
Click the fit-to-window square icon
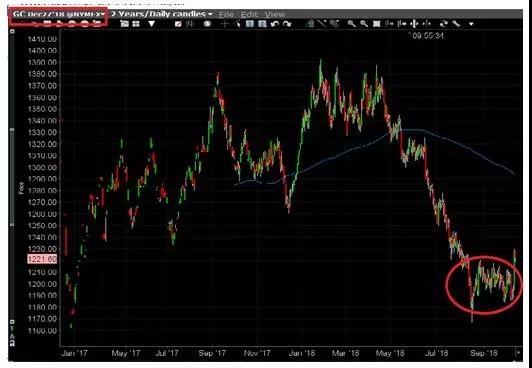pyautogui.click(x=377, y=24)
